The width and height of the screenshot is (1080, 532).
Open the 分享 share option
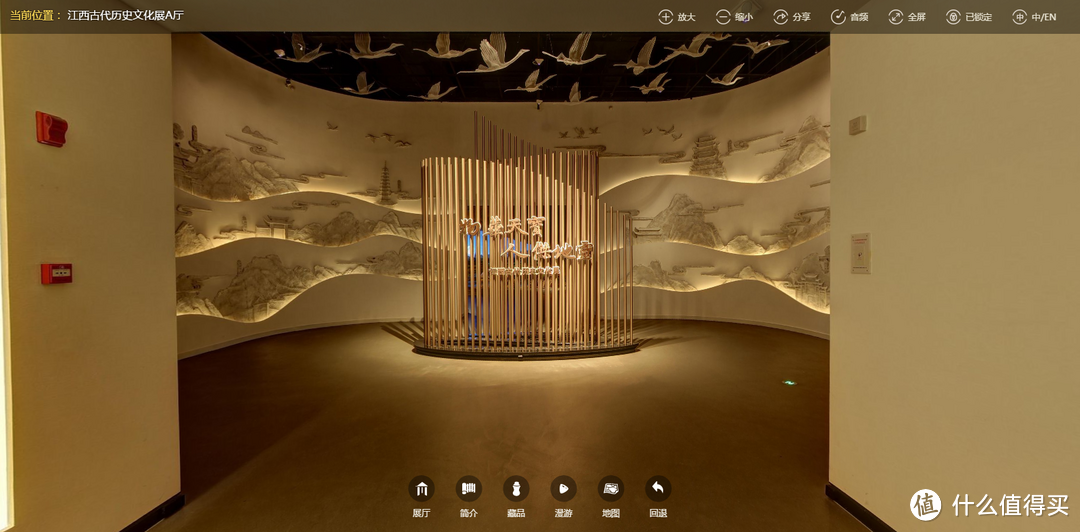[x=781, y=17]
